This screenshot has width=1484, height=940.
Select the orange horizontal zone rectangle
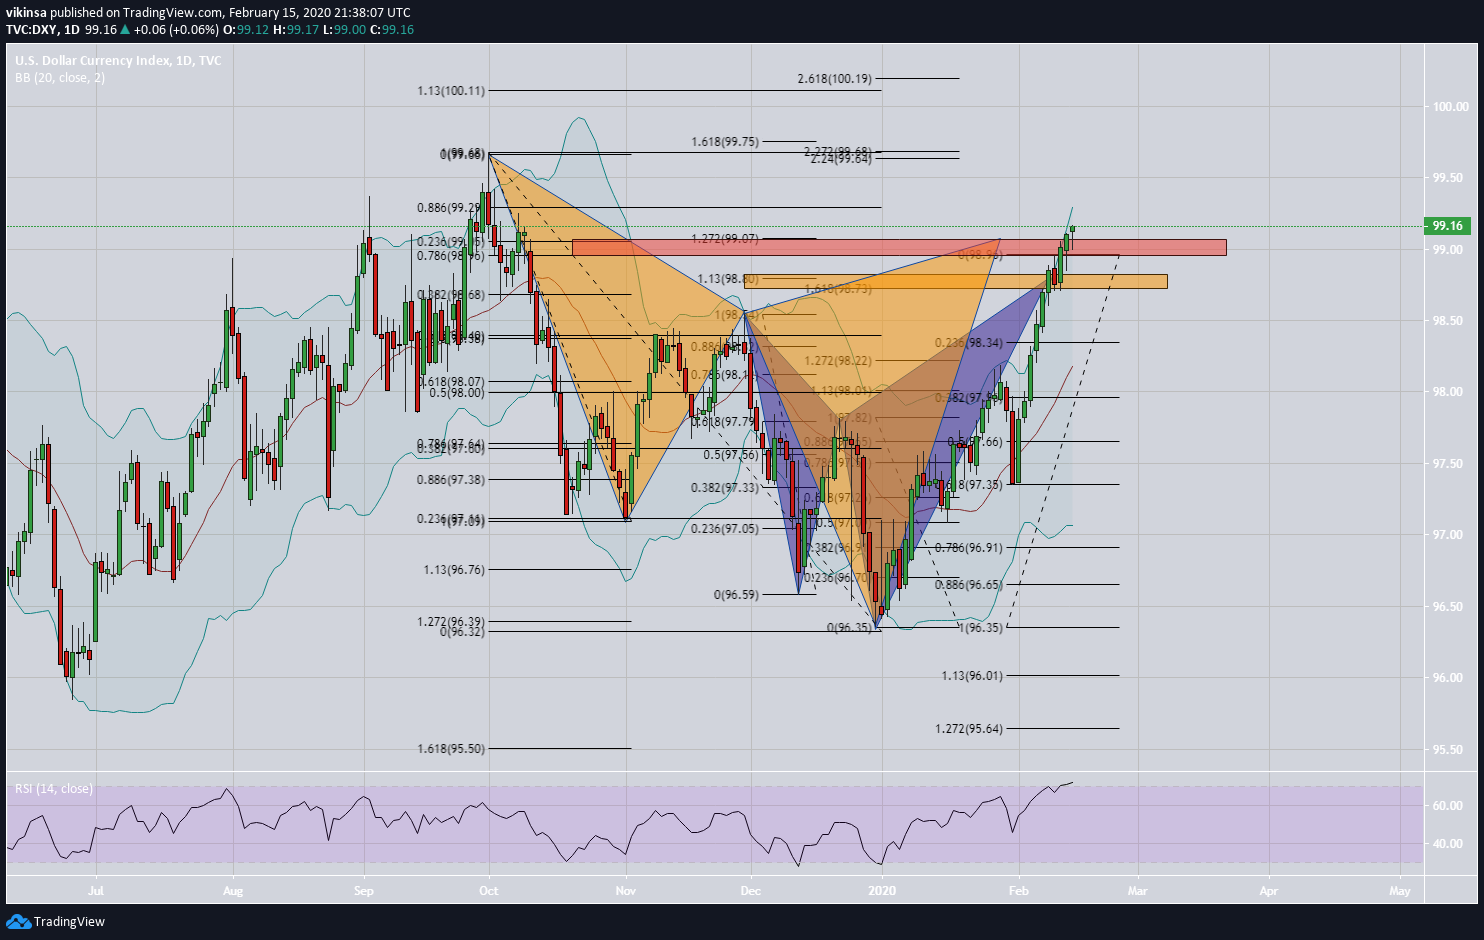pos(956,281)
